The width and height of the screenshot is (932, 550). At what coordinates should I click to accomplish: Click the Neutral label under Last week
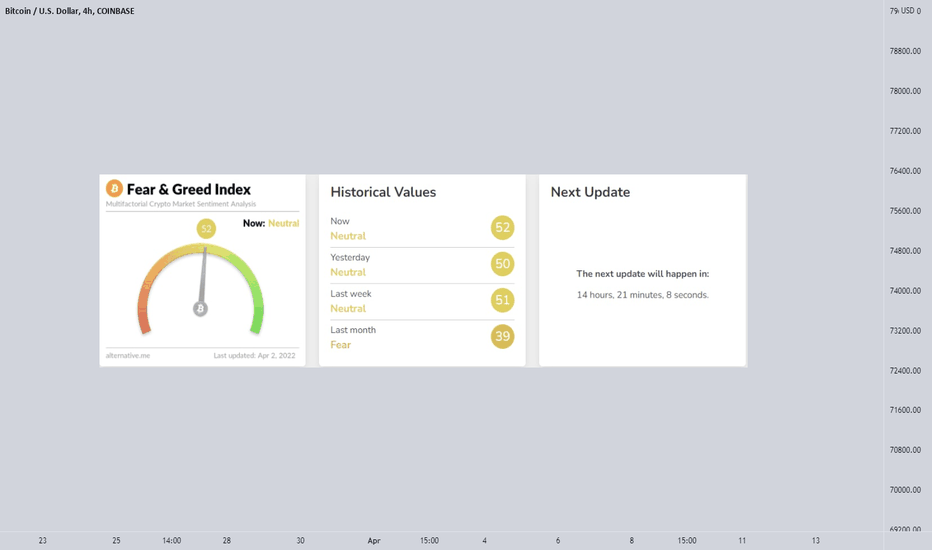[348, 309]
